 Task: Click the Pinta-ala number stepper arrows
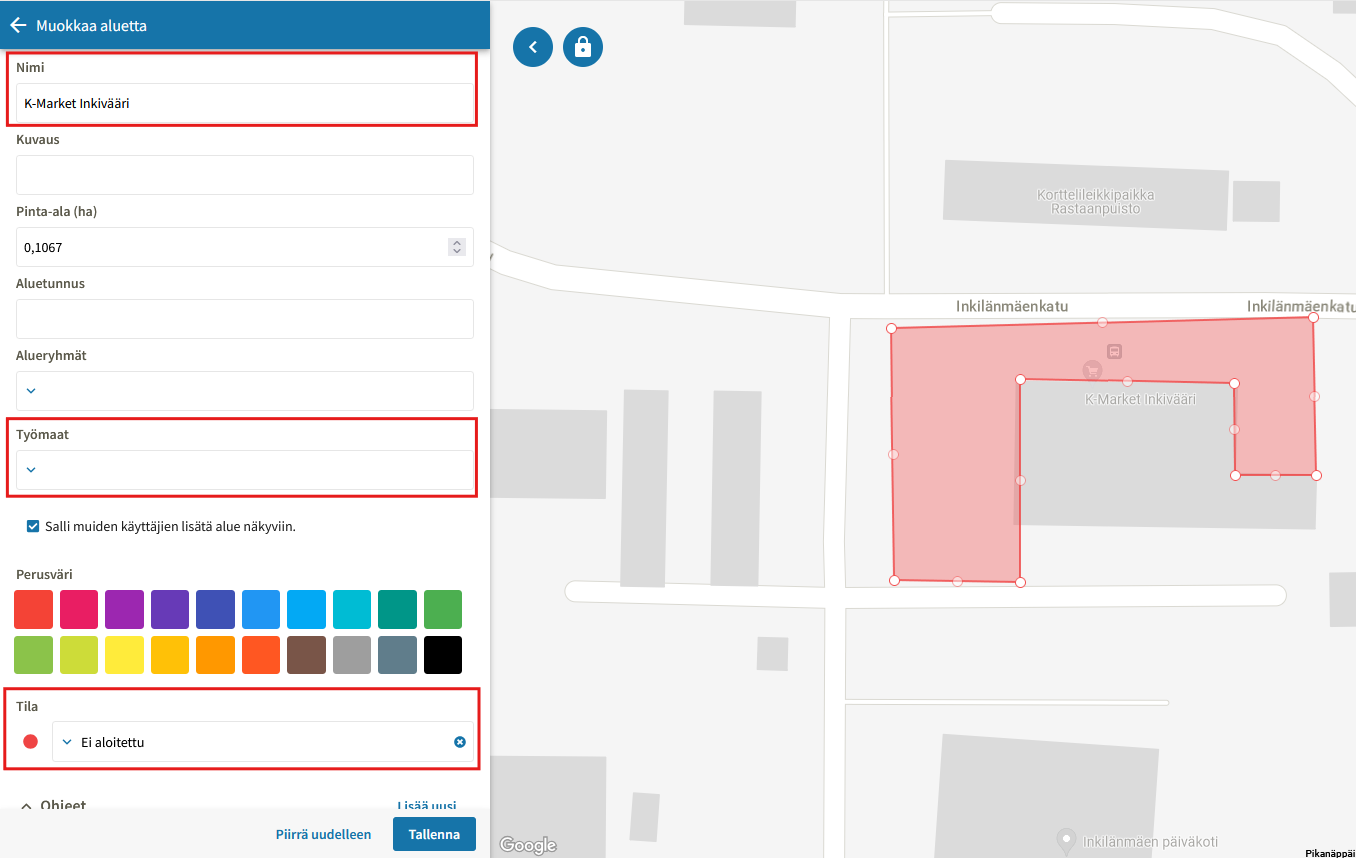(457, 247)
